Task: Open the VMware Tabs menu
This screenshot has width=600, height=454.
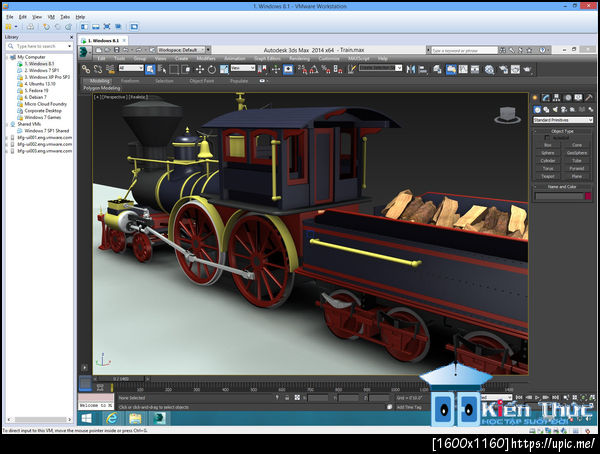Action: click(64, 17)
